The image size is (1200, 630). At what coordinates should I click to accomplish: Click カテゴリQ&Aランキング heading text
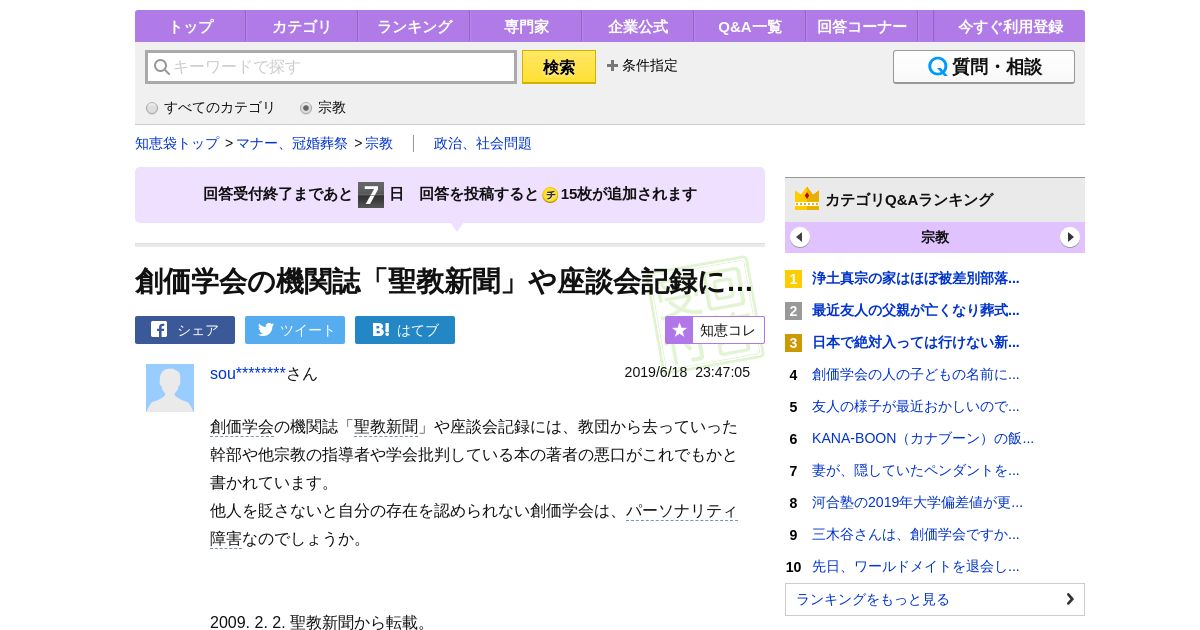(909, 199)
